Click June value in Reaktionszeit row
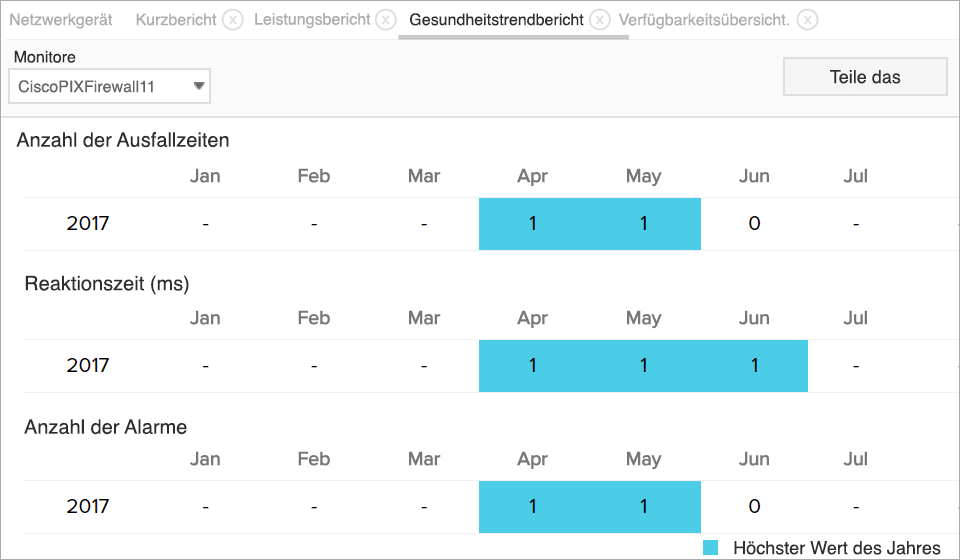This screenshot has height=560, width=960. tap(755, 366)
